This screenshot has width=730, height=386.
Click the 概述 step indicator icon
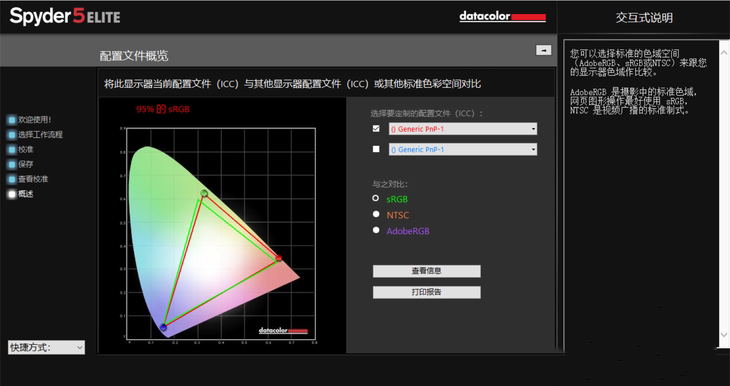(x=12, y=194)
